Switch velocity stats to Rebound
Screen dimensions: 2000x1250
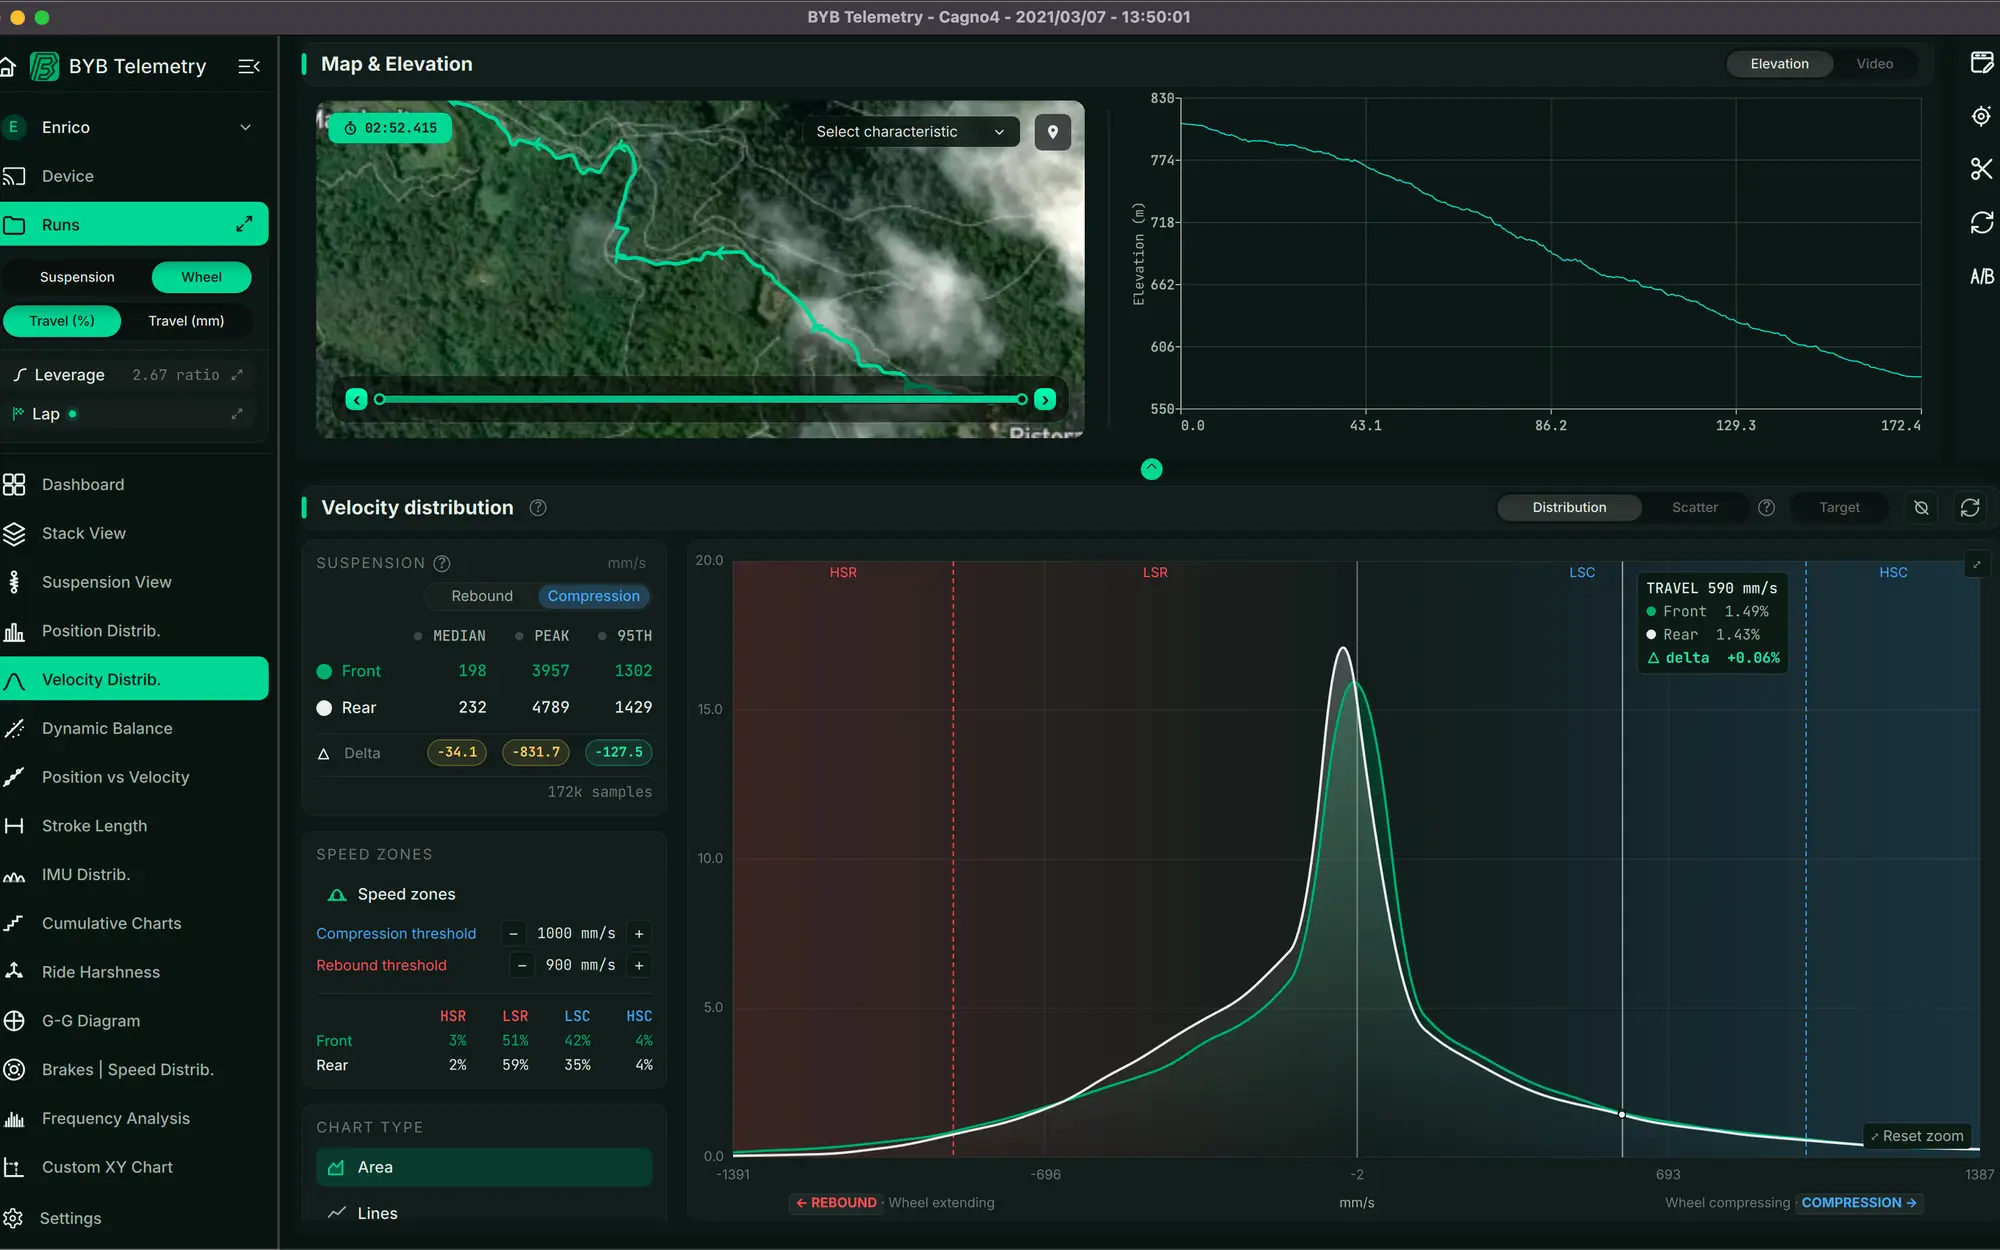[482, 596]
